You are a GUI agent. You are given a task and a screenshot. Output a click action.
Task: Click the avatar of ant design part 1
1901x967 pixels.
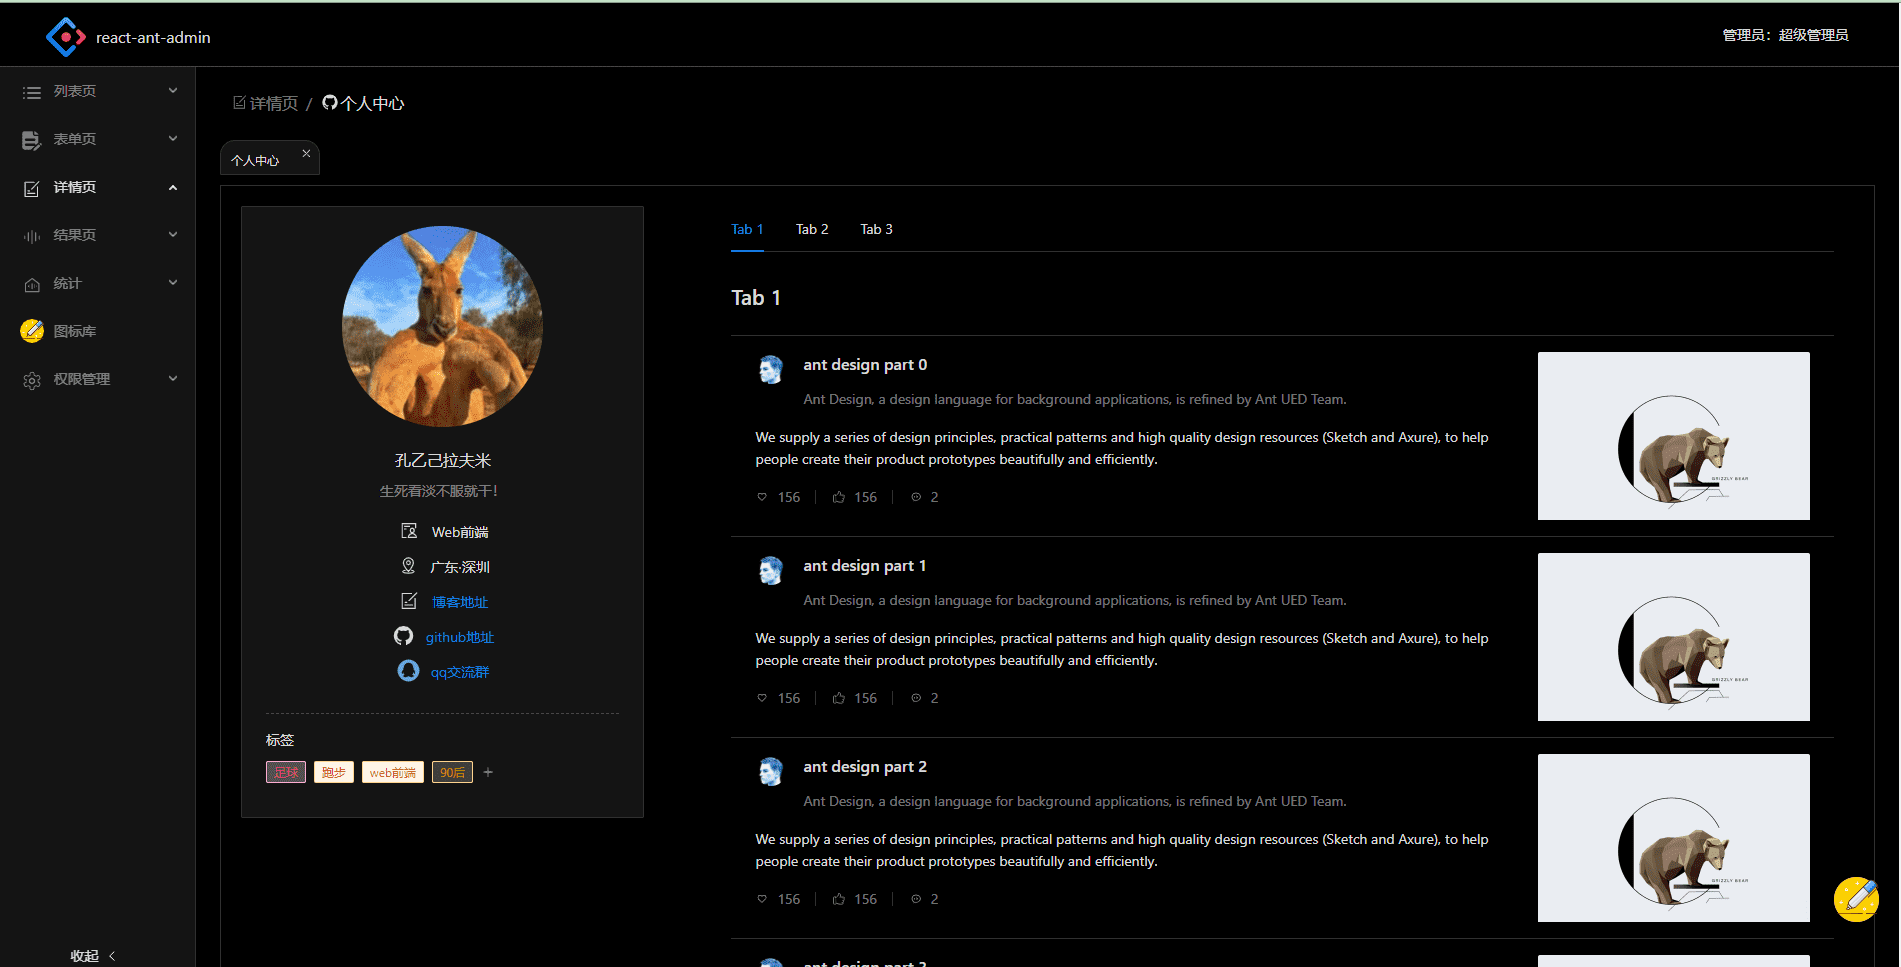click(x=771, y=571)
